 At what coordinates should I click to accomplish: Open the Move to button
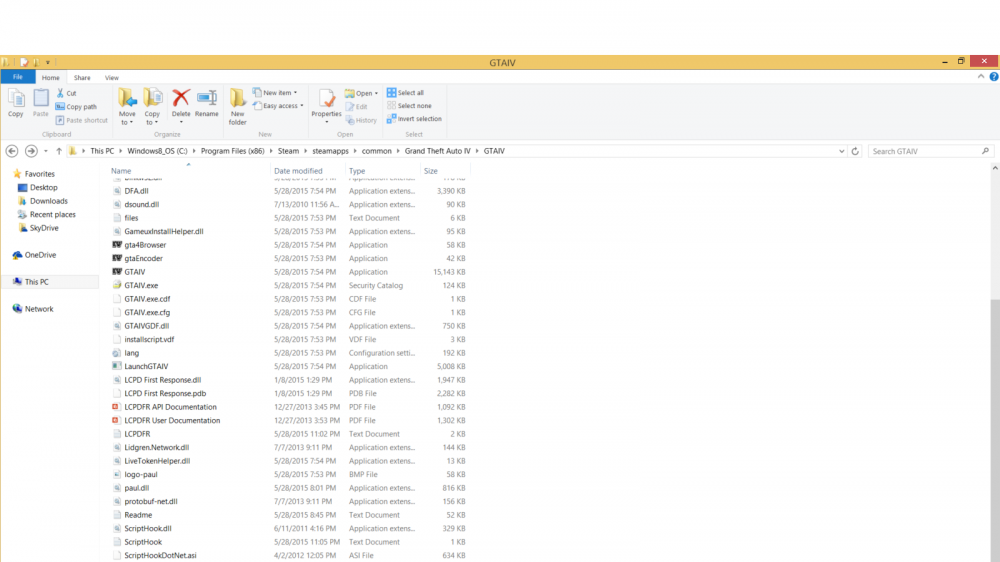click(127, 107)
